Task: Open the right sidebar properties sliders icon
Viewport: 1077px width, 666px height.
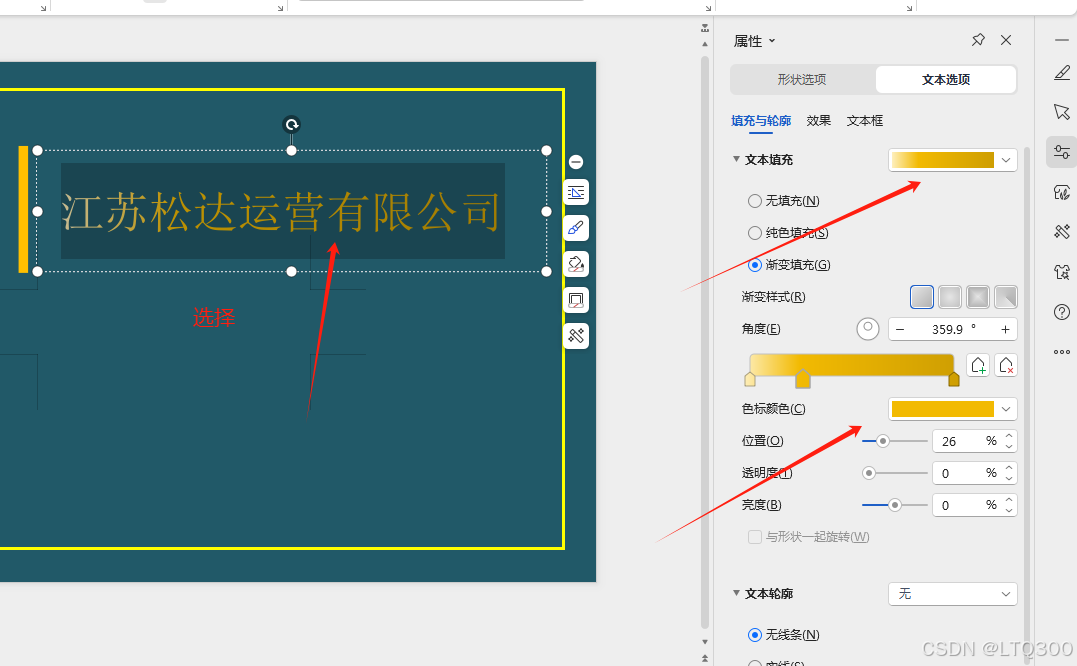Action: pyautogui.click(x=1062, y=152)
